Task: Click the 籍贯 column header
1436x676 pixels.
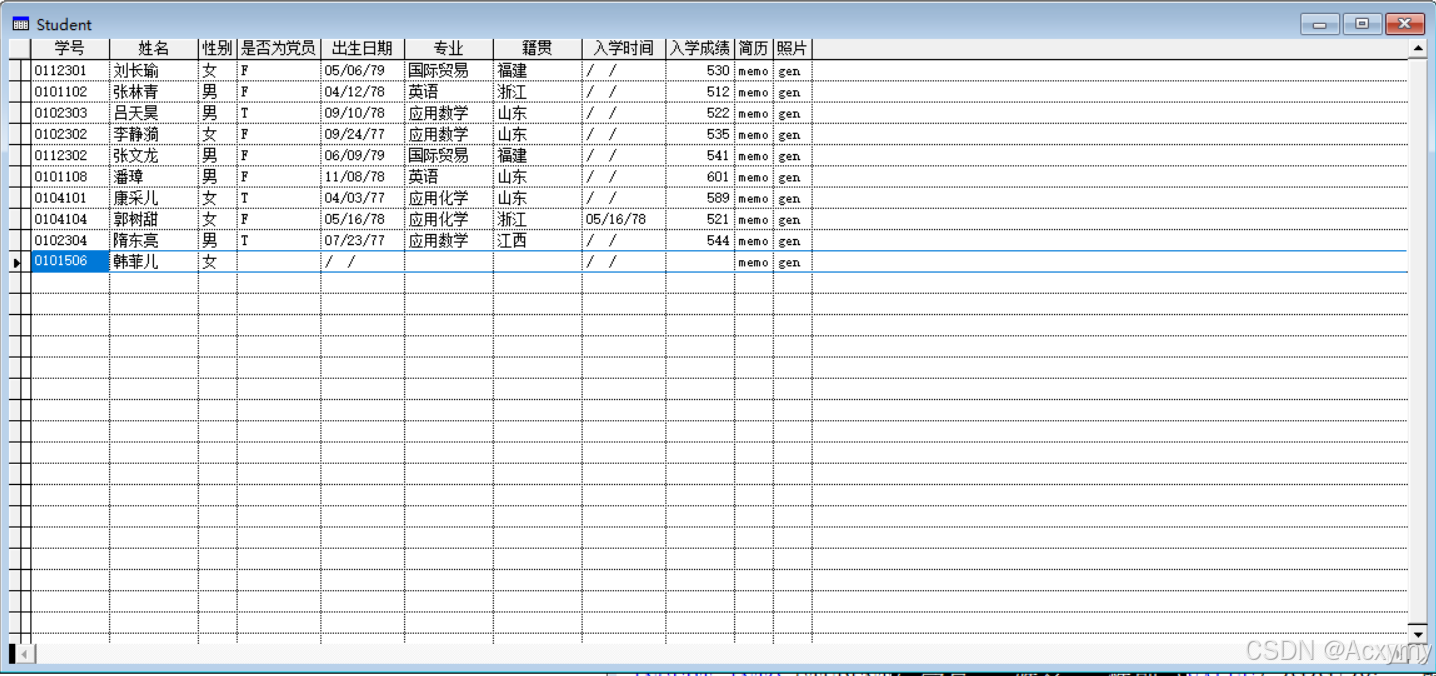Action: [537, 48]
